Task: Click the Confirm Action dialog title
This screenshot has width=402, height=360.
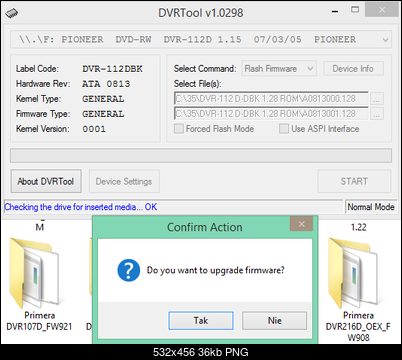Action: click(x=205, y=227)
